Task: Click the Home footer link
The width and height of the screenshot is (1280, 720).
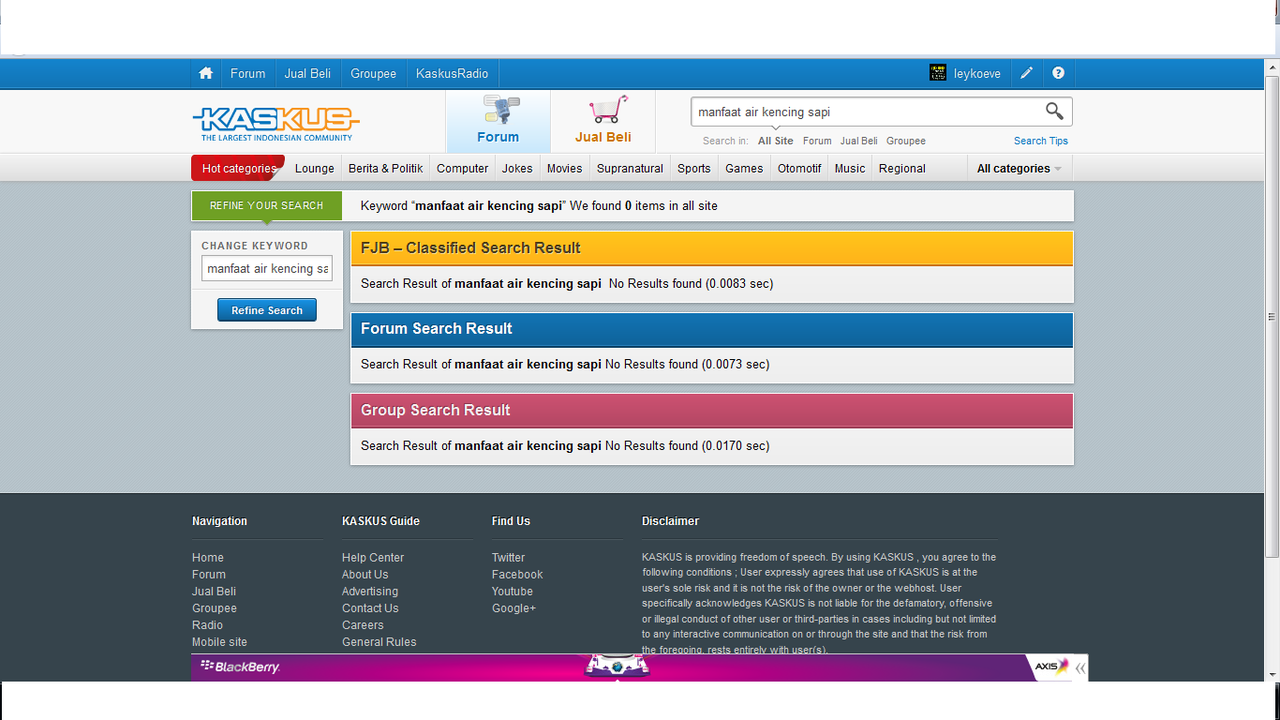Action: pyautogui.click(x=208, y=558)
